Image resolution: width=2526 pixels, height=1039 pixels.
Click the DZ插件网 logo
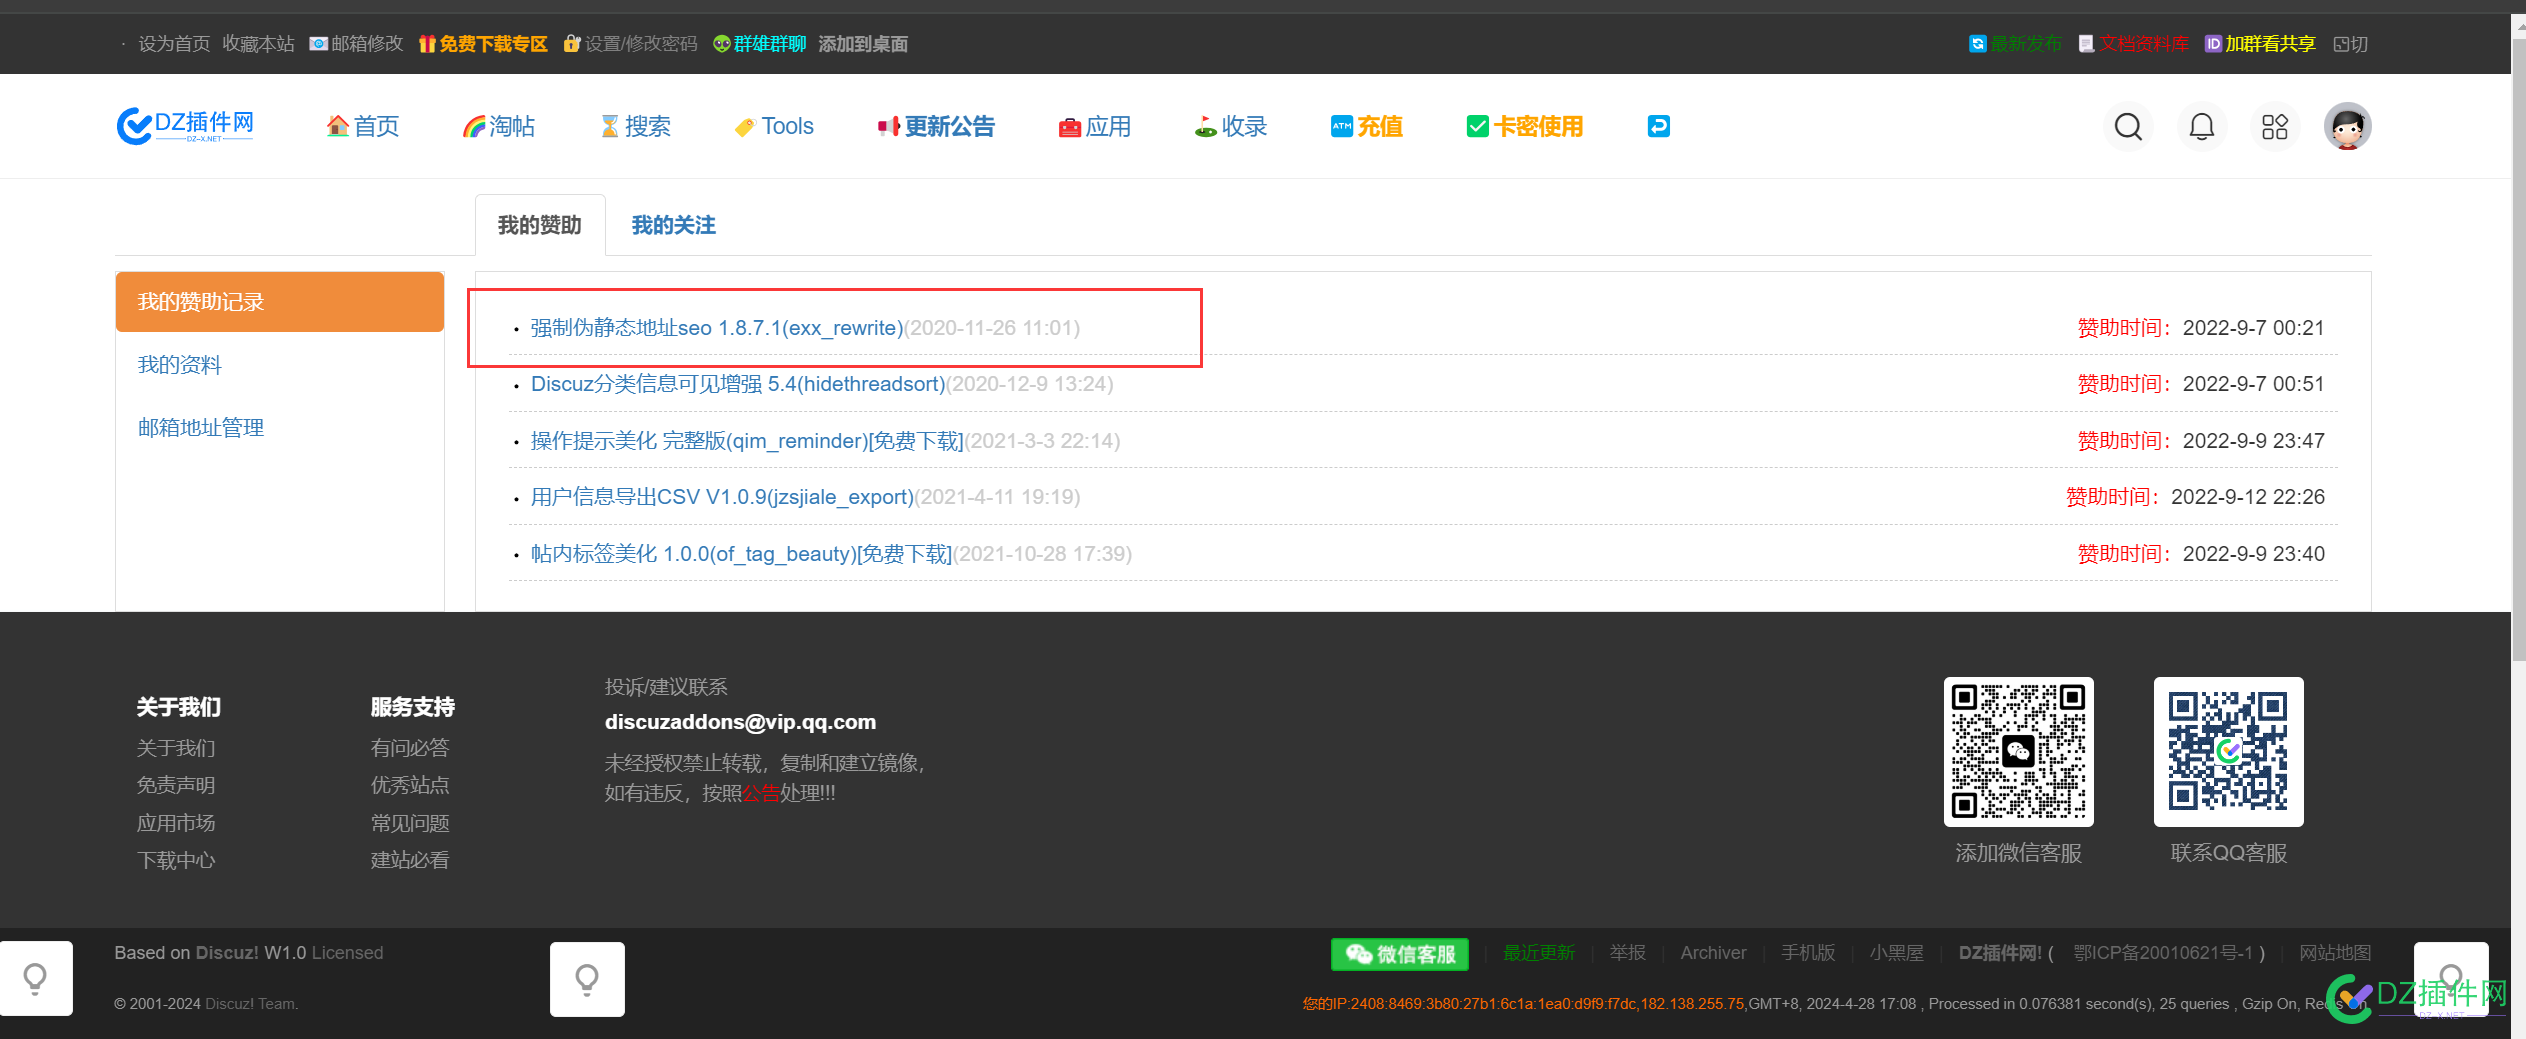coord(185,126)
